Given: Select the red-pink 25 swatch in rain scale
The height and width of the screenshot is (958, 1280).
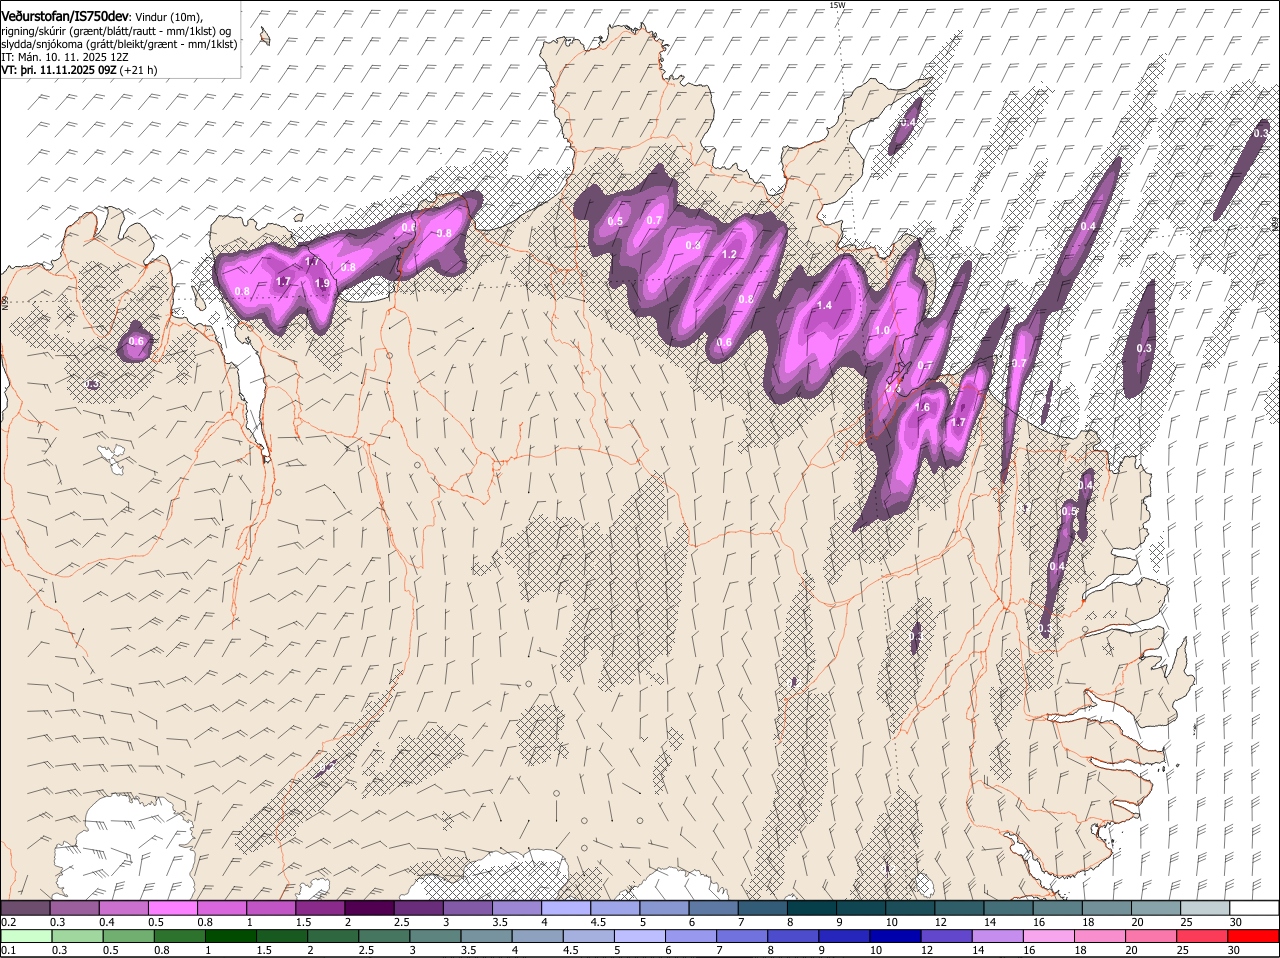Looking at the screenshot, I should coord(1202,937).
